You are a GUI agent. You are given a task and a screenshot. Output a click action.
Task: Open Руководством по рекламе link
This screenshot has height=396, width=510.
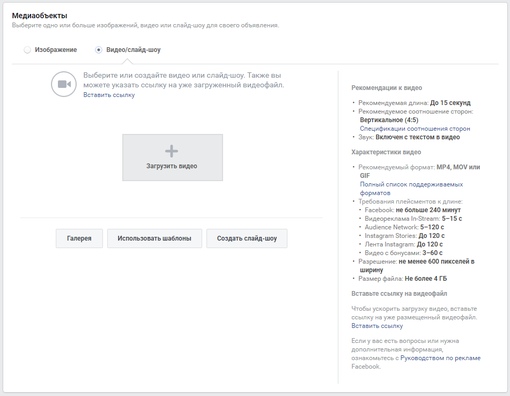coord(440,358)
